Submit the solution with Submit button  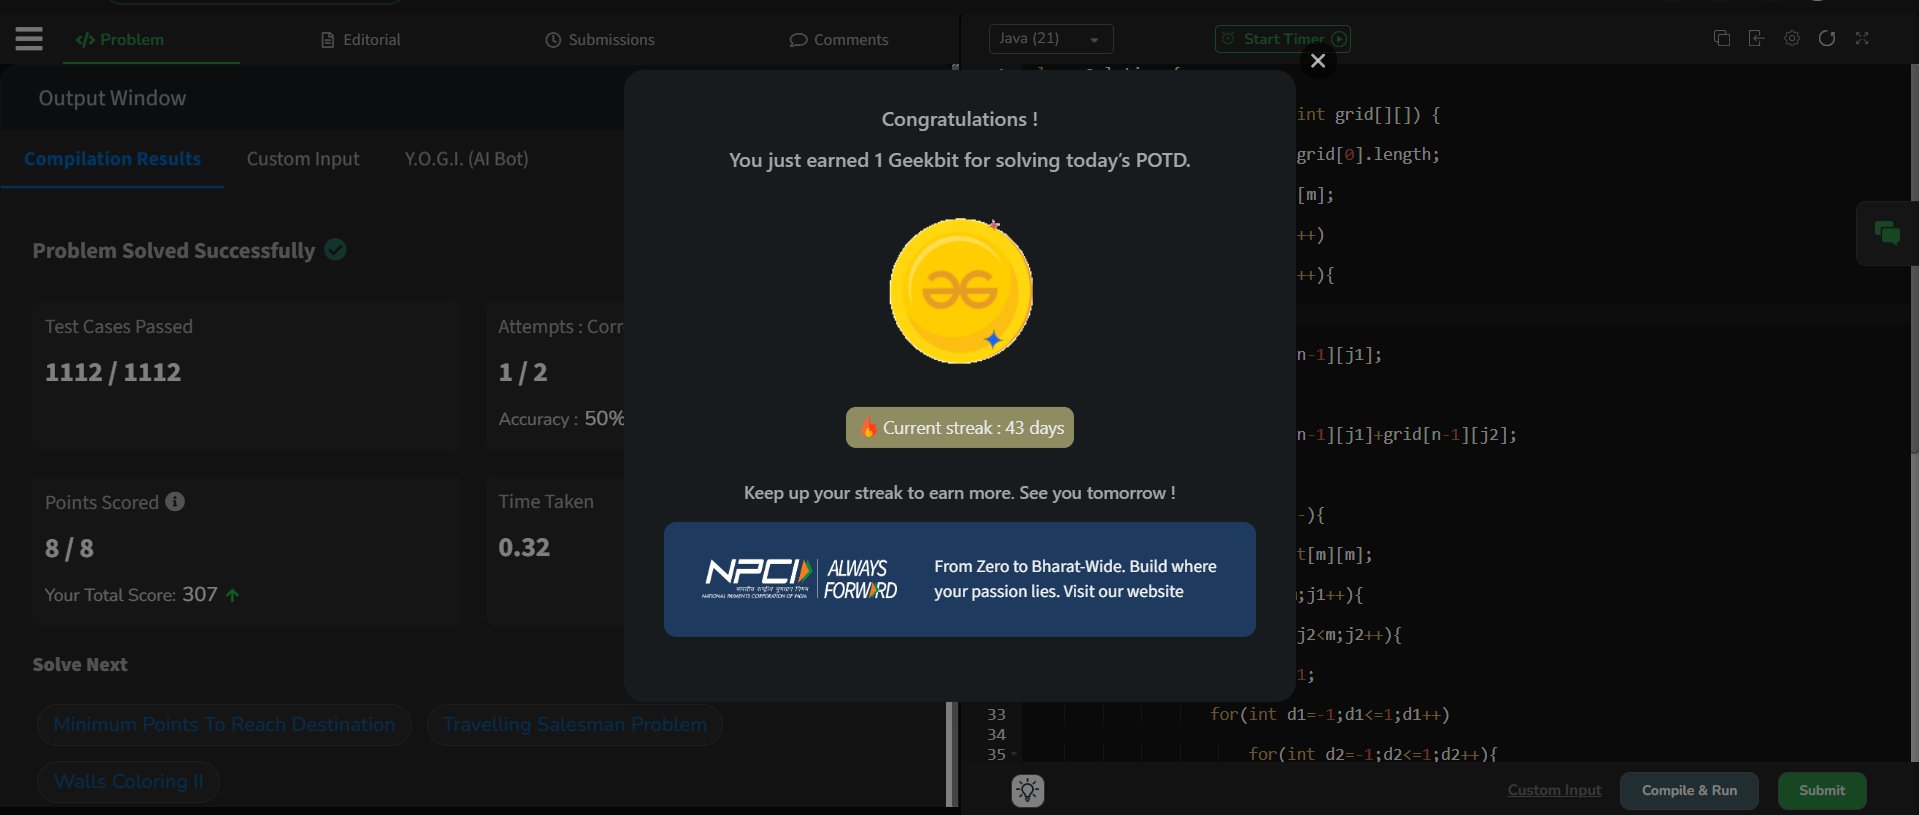click(x=1822, y=790)
